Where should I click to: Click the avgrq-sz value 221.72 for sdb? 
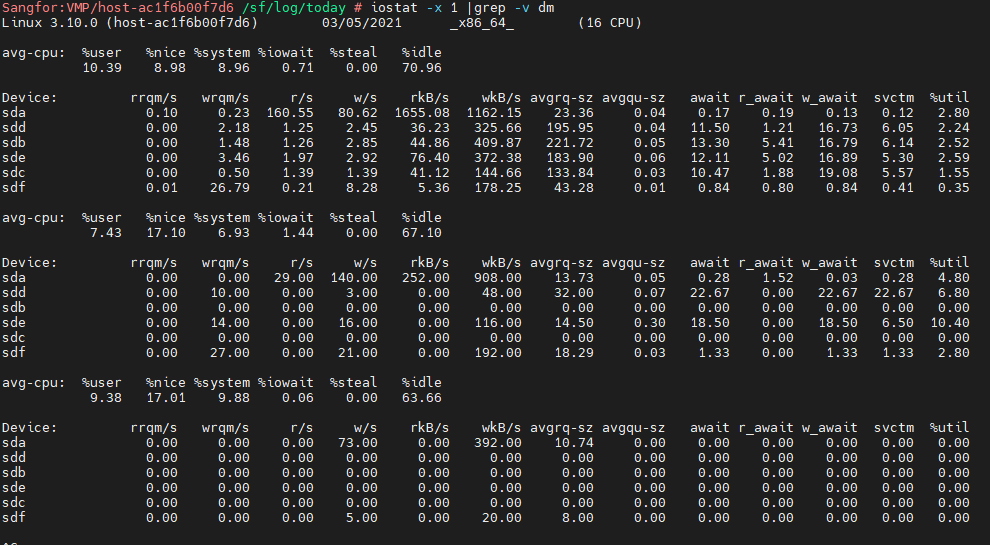(x=569, y=142)
